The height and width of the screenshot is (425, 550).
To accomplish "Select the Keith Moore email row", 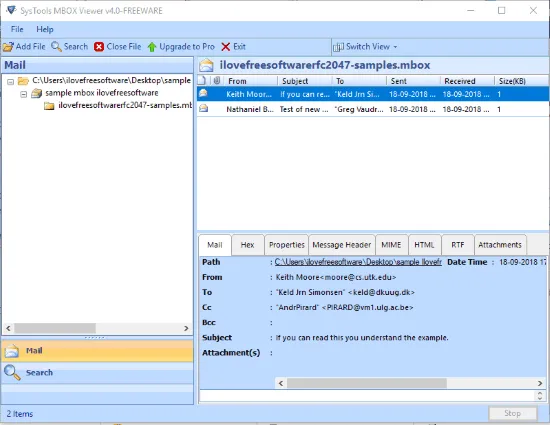I will tap(373, 94).
